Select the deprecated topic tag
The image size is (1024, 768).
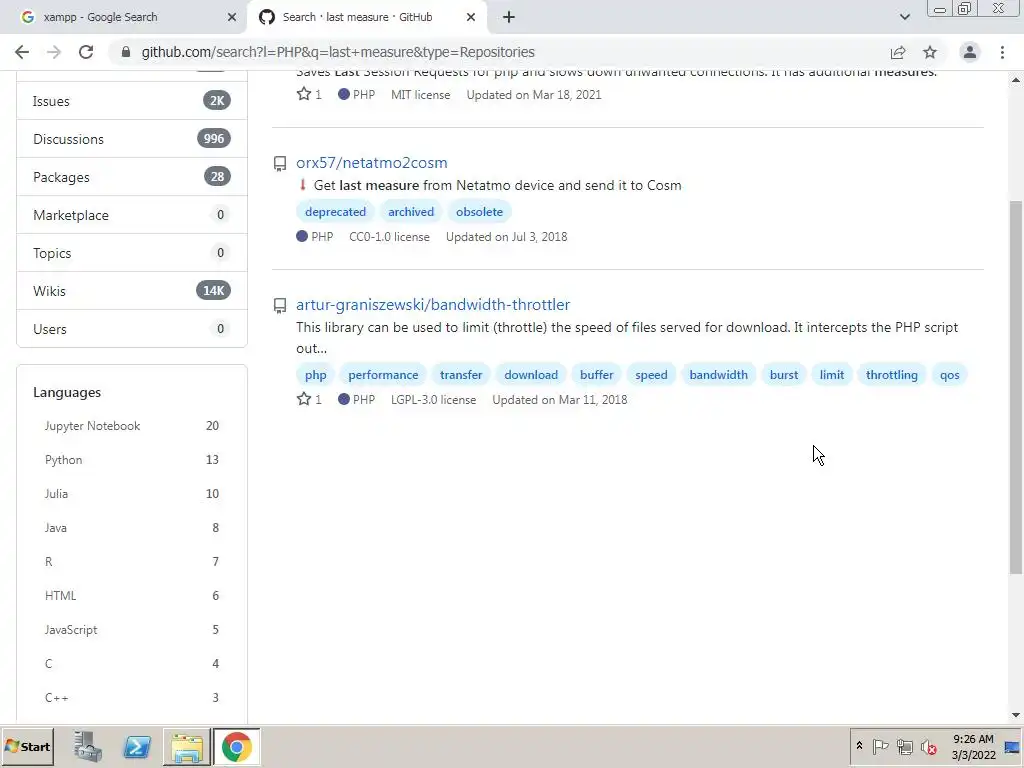(x=335, y=212)
